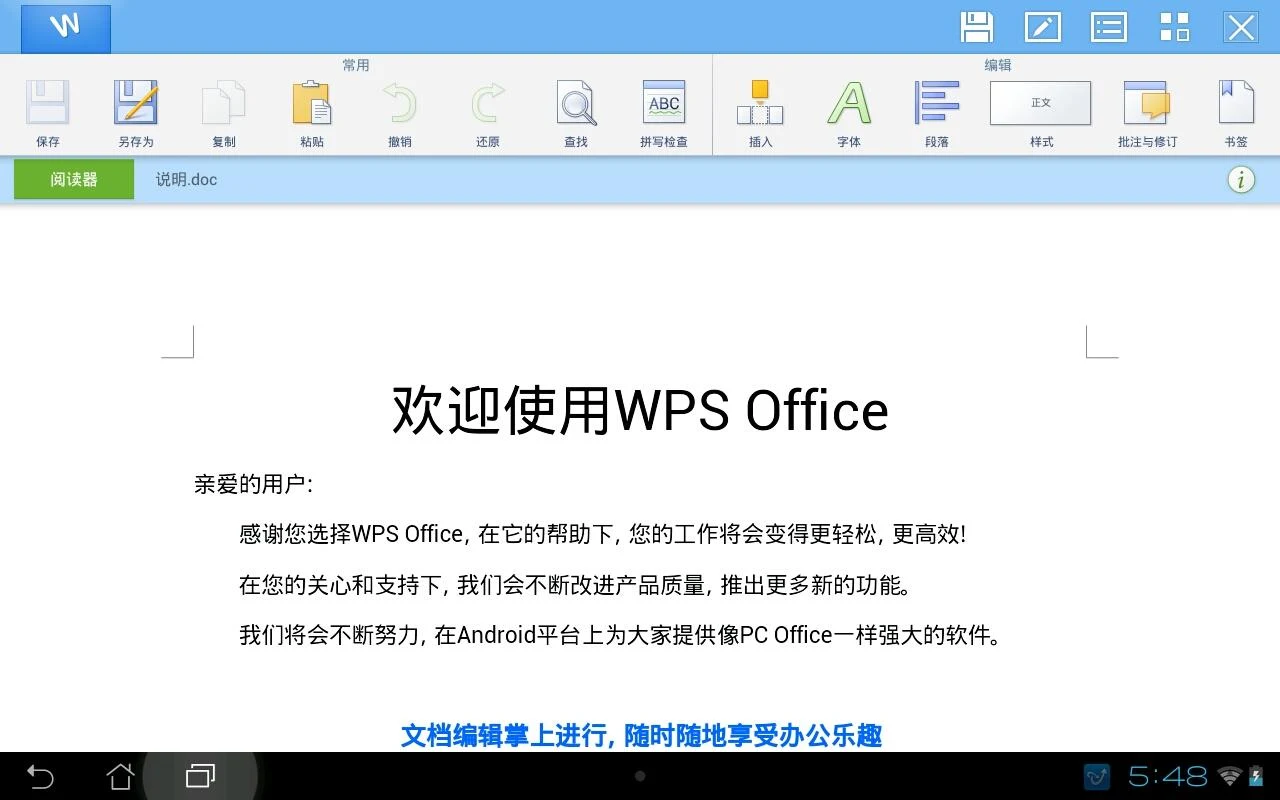Image resolution: width=1280 pixels, height=800 pixels.
Task: Open the WPS Writer logo menu
Action: click(66, 27)
